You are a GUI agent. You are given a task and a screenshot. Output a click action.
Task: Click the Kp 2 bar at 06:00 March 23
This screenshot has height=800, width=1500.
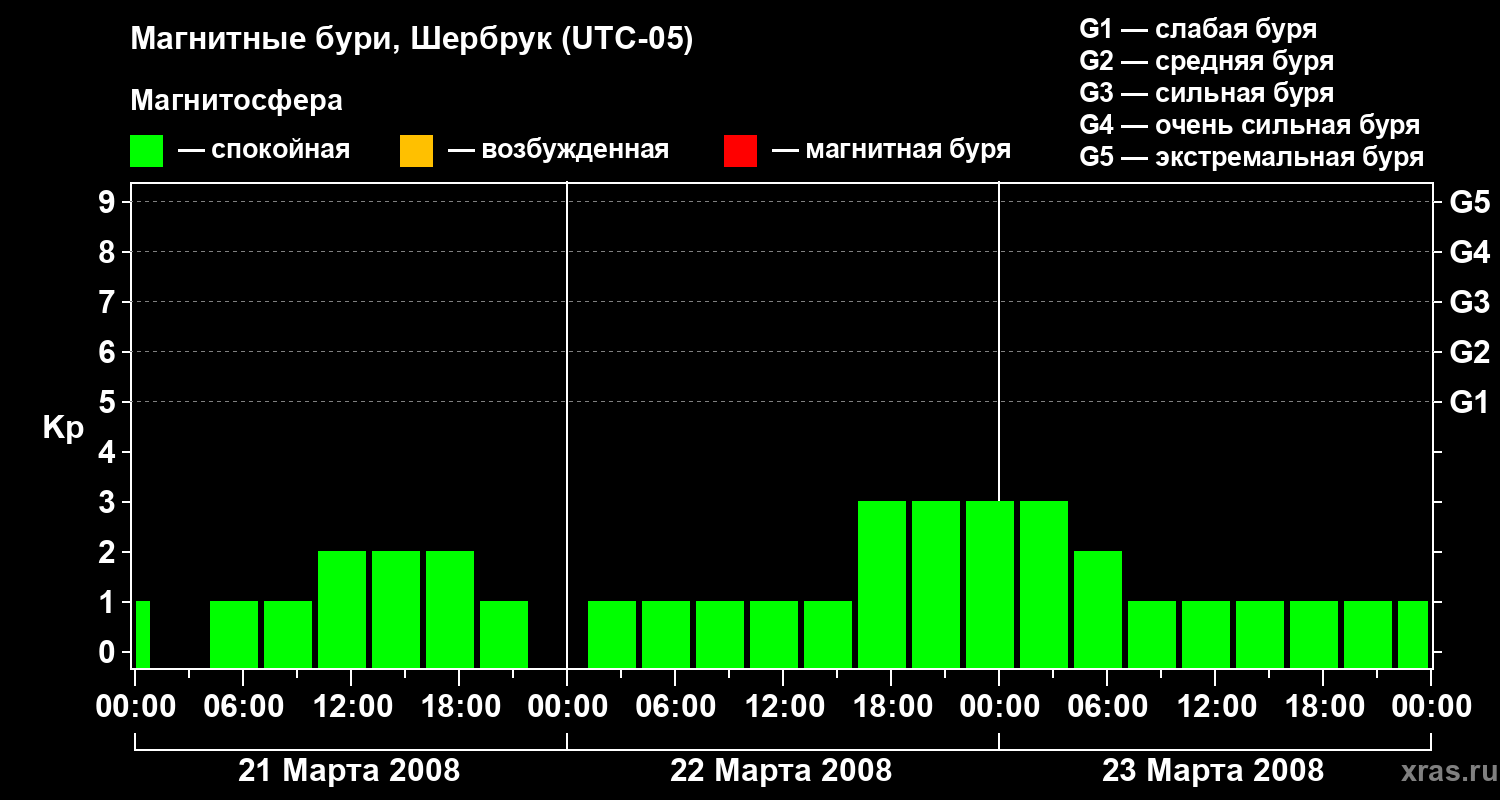[x=1098, y=609]
